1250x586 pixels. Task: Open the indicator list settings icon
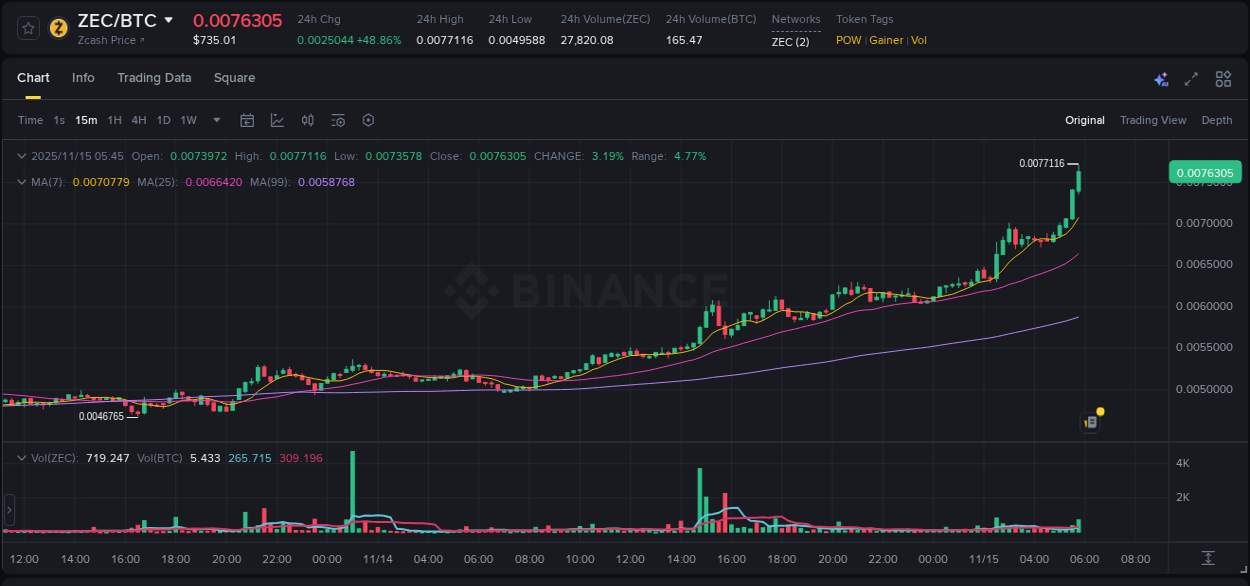(x=338, y=120)
